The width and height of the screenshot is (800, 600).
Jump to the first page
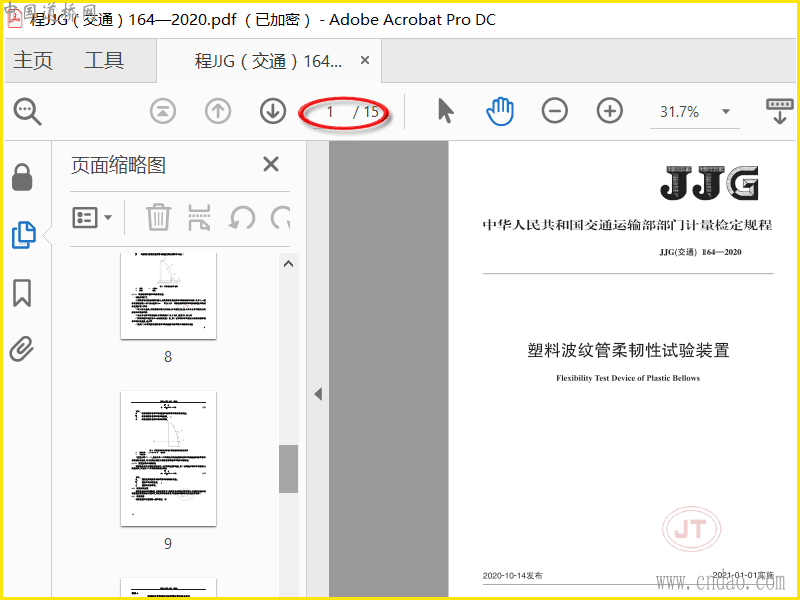[163, 111]
